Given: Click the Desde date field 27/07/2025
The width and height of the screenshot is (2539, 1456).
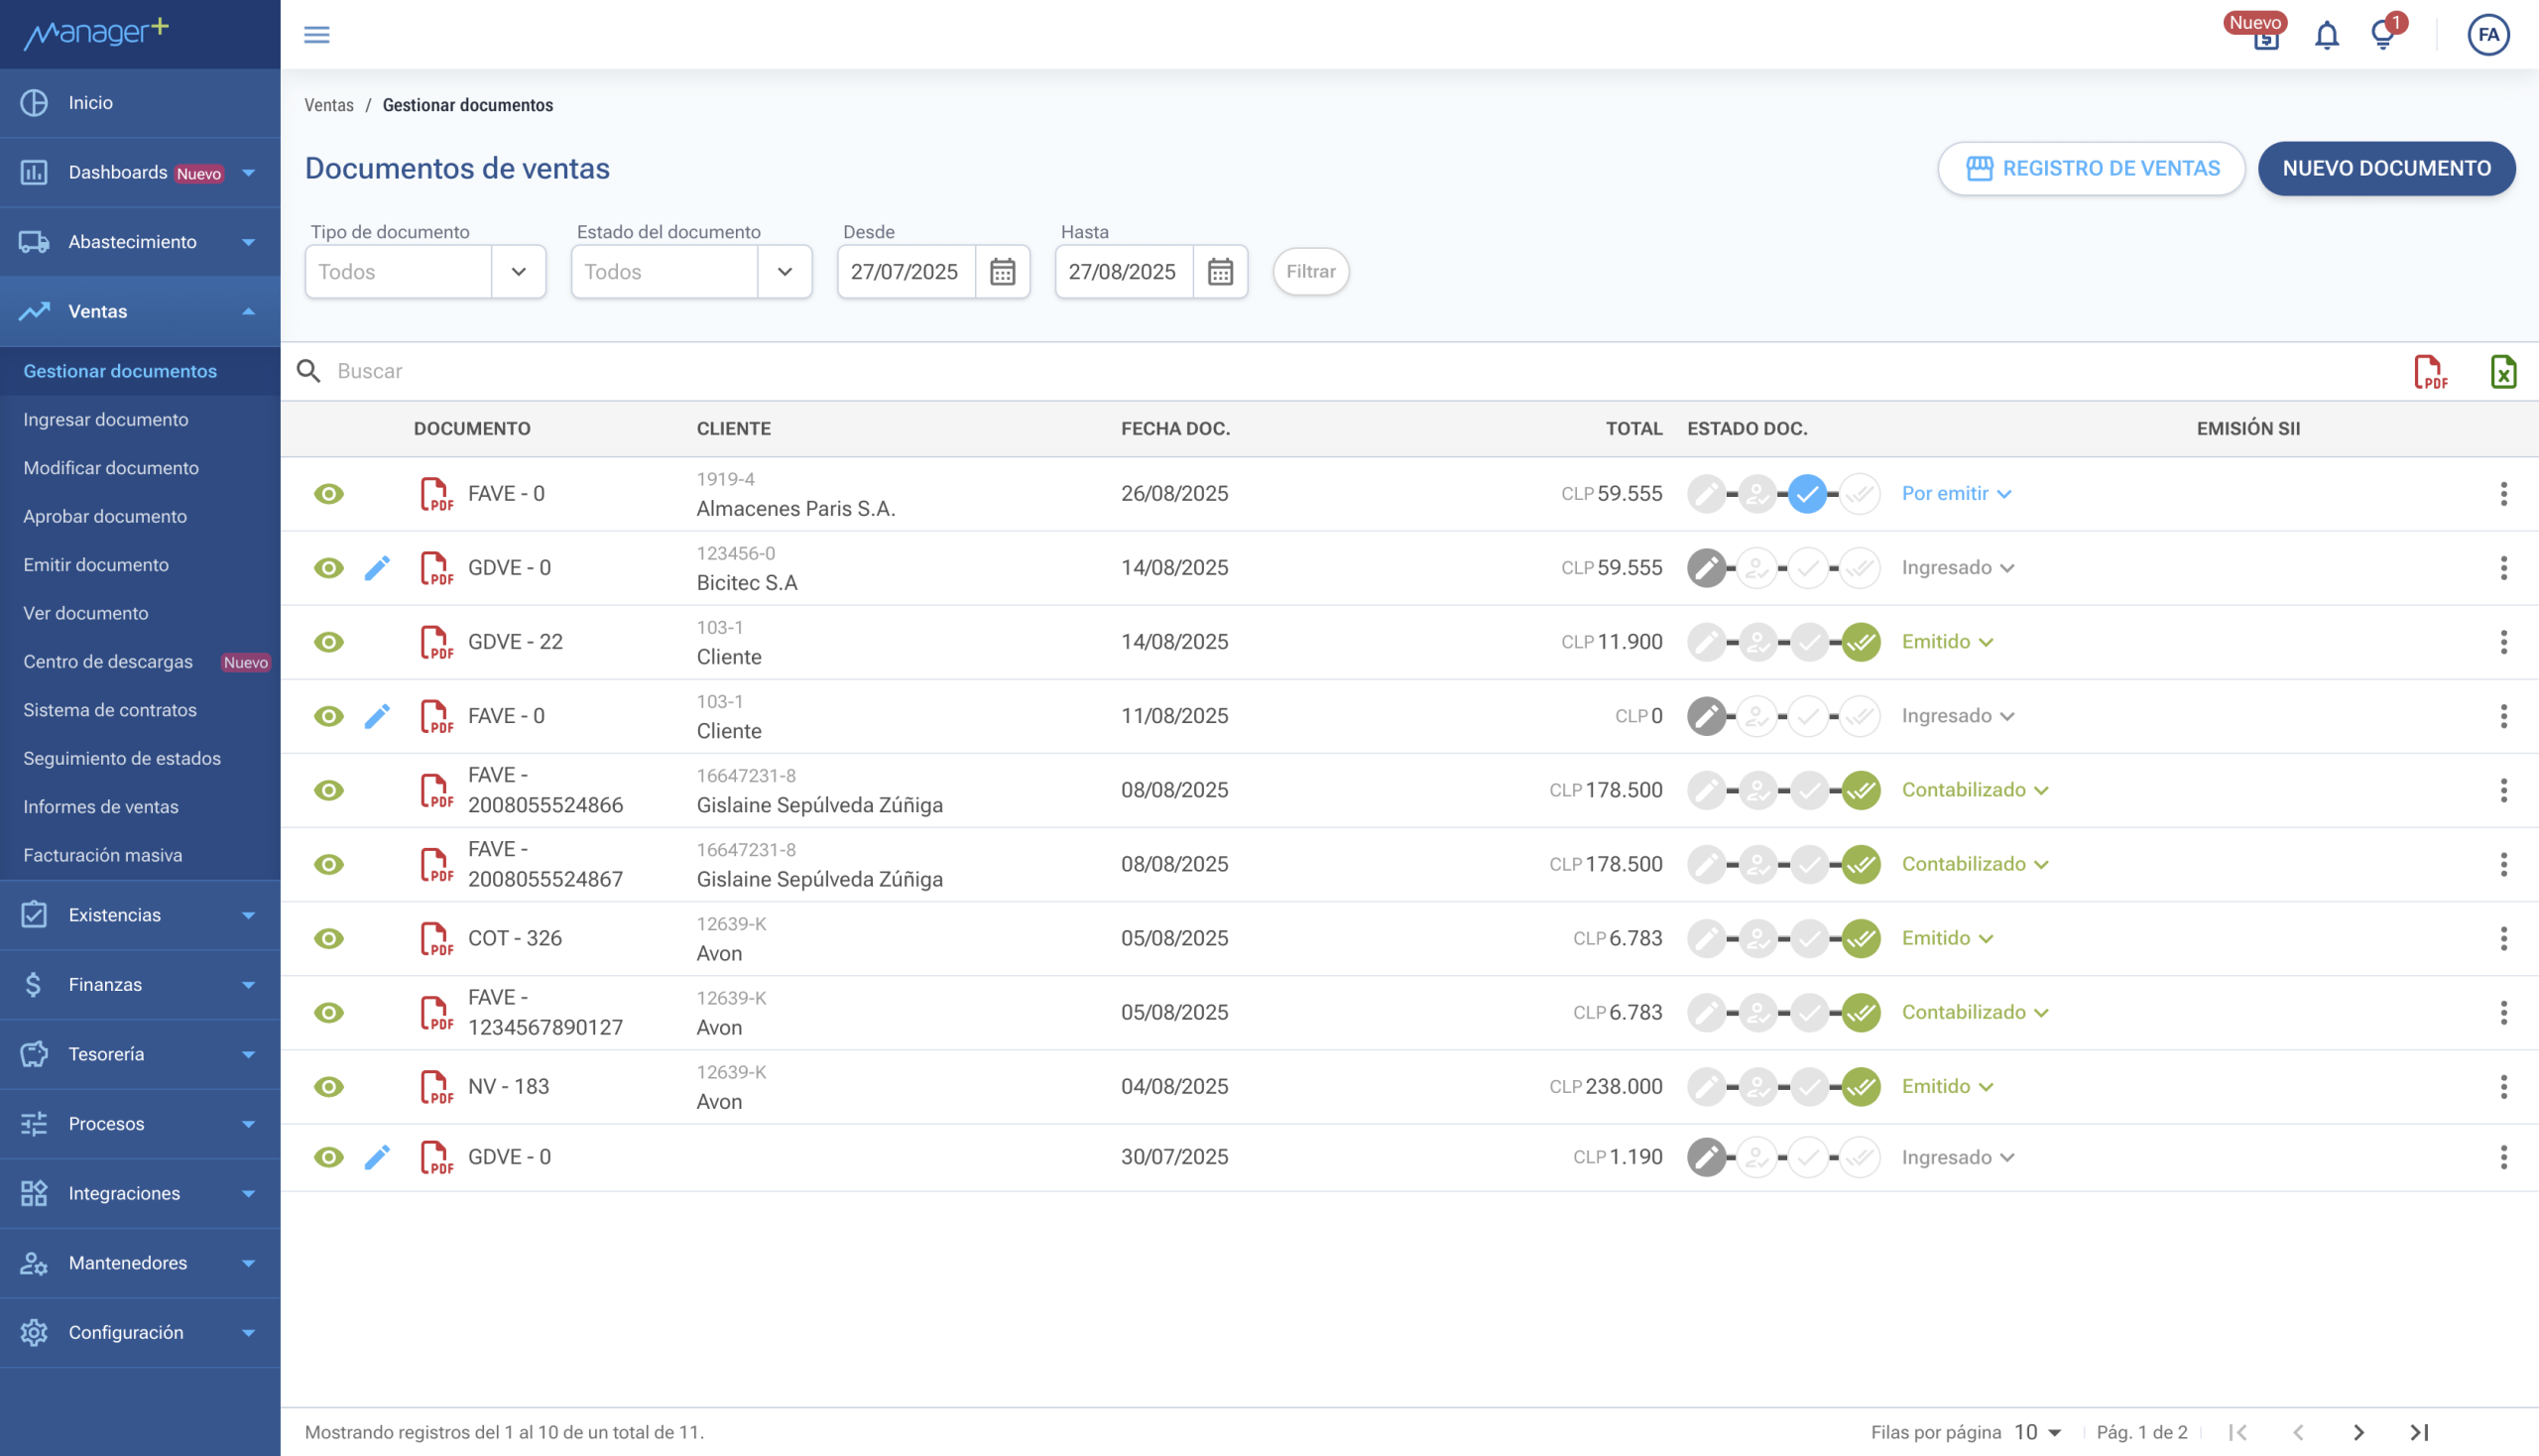Looking at the screenshot, I should tap(905, 272).
